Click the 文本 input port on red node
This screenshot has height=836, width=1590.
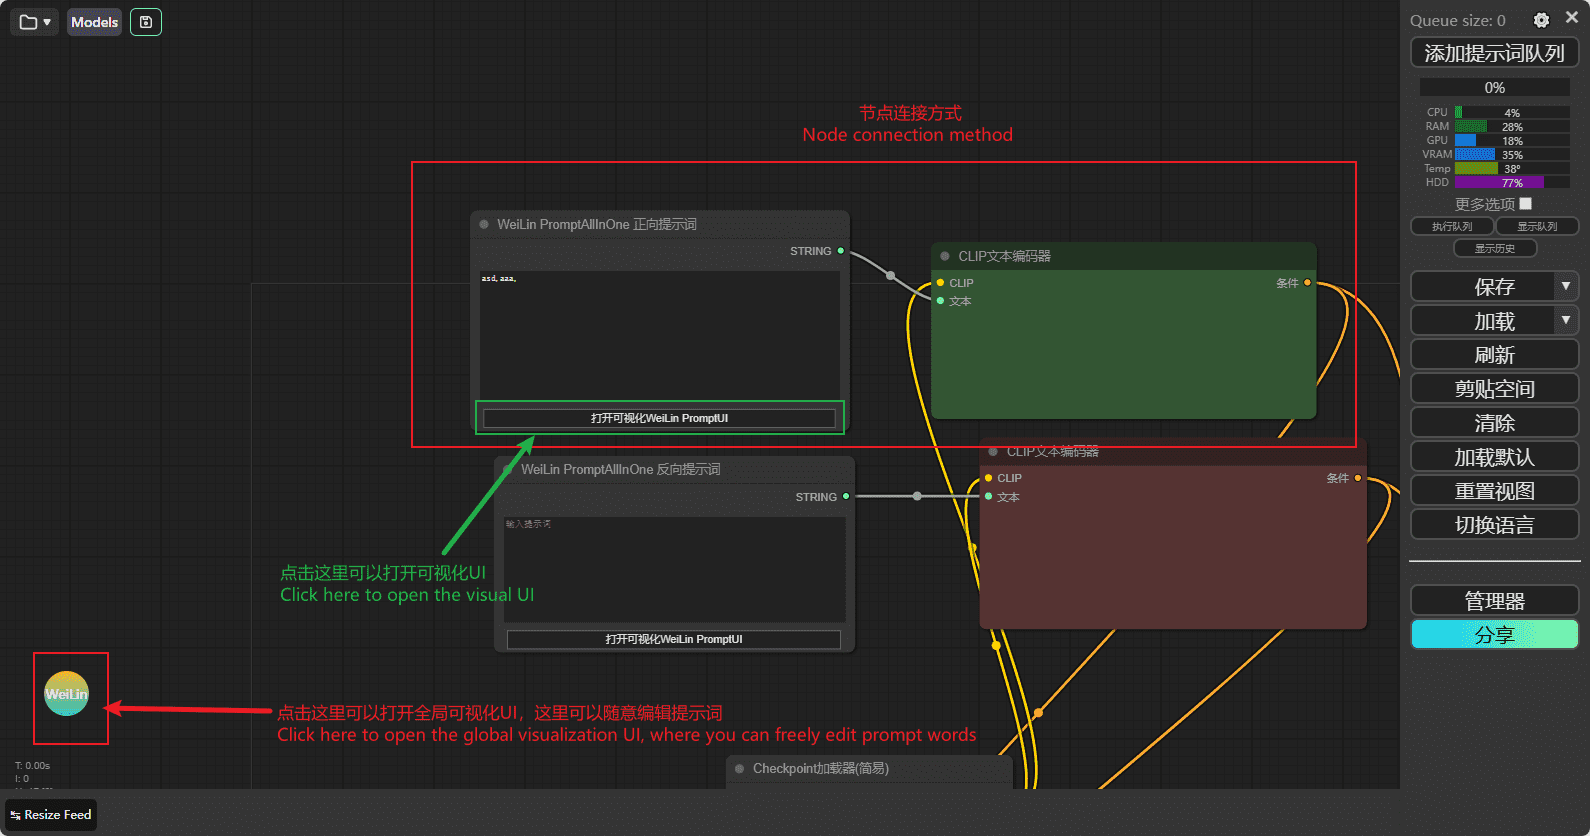[988, 497]
